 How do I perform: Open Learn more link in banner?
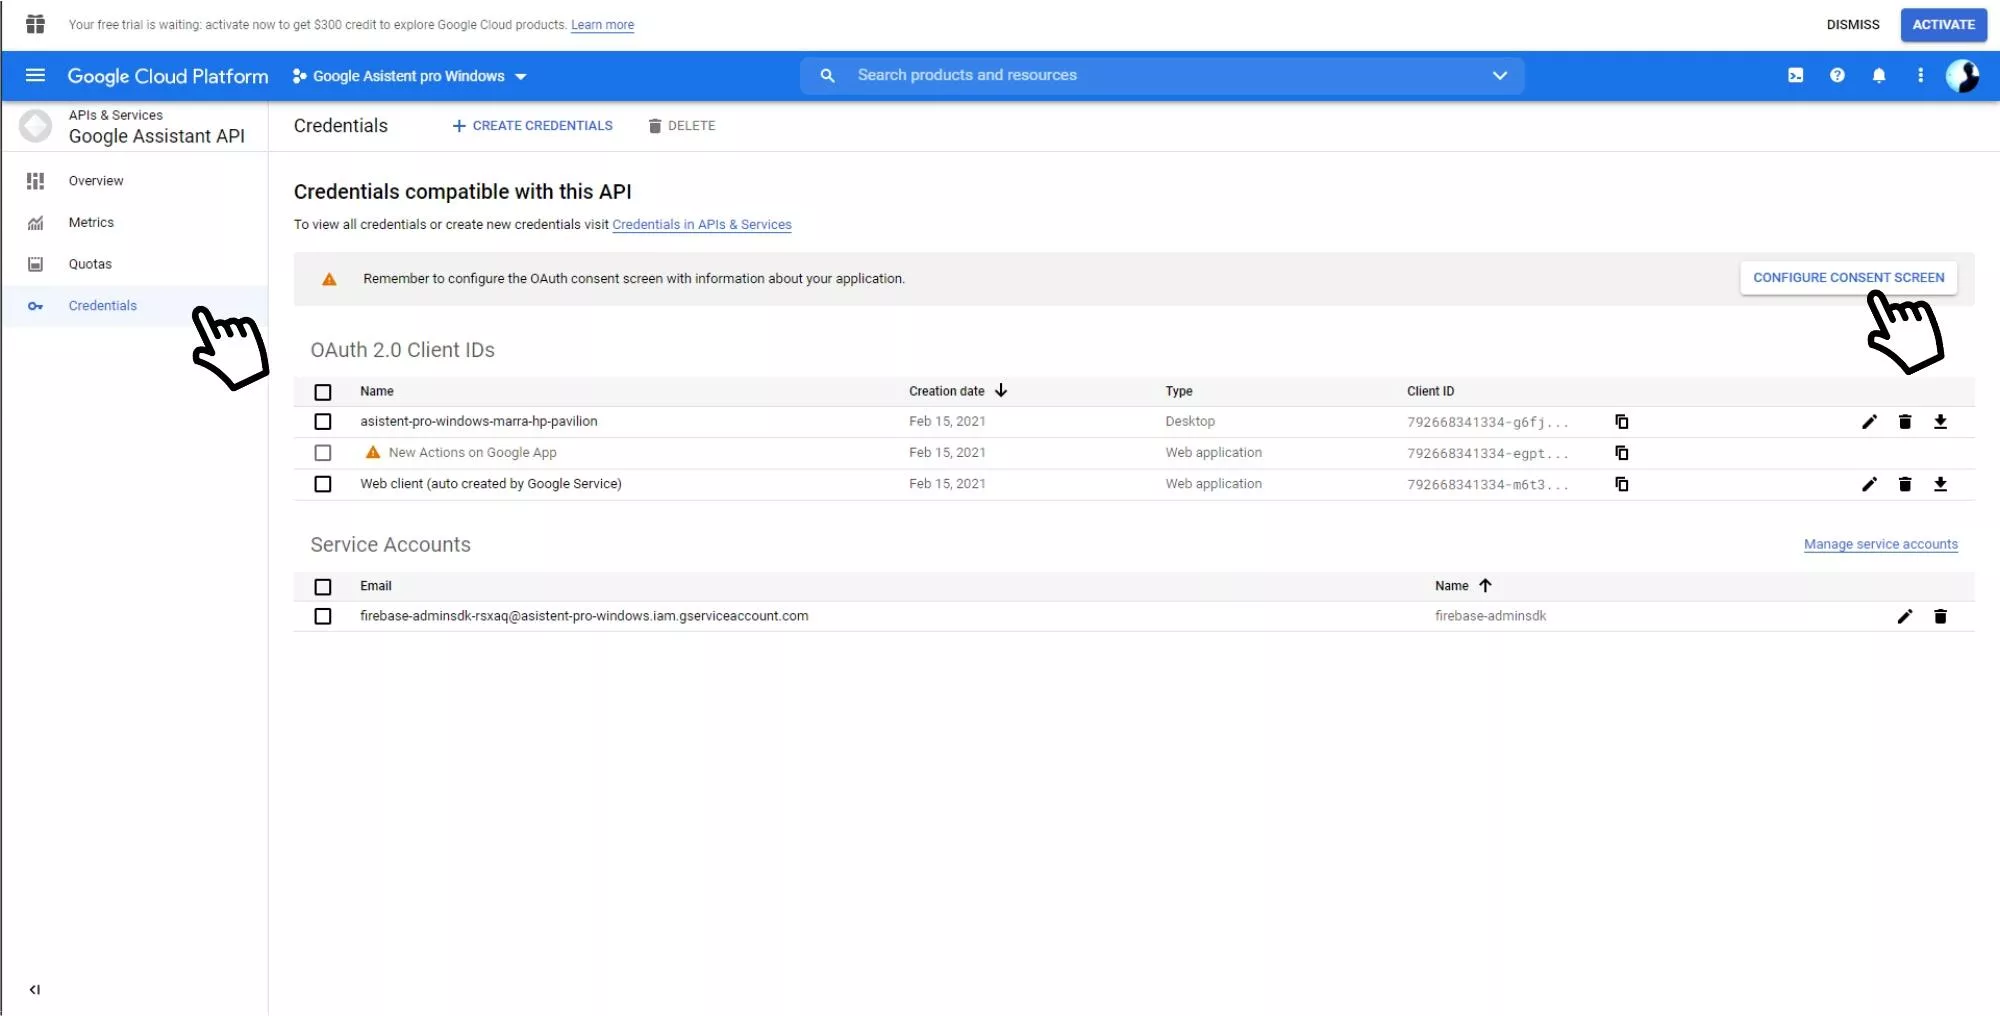pos(602,25)
